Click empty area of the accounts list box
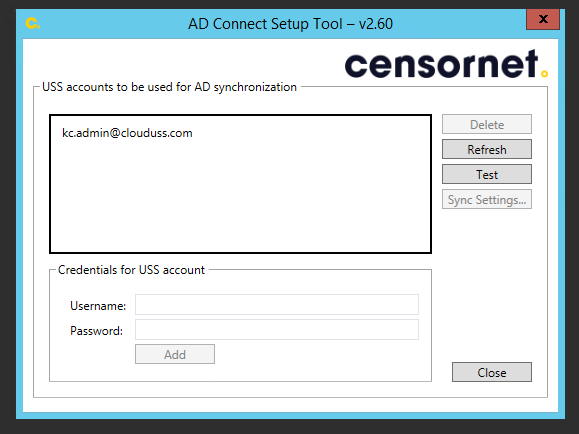Screen dimensions: 579x434 240,199
